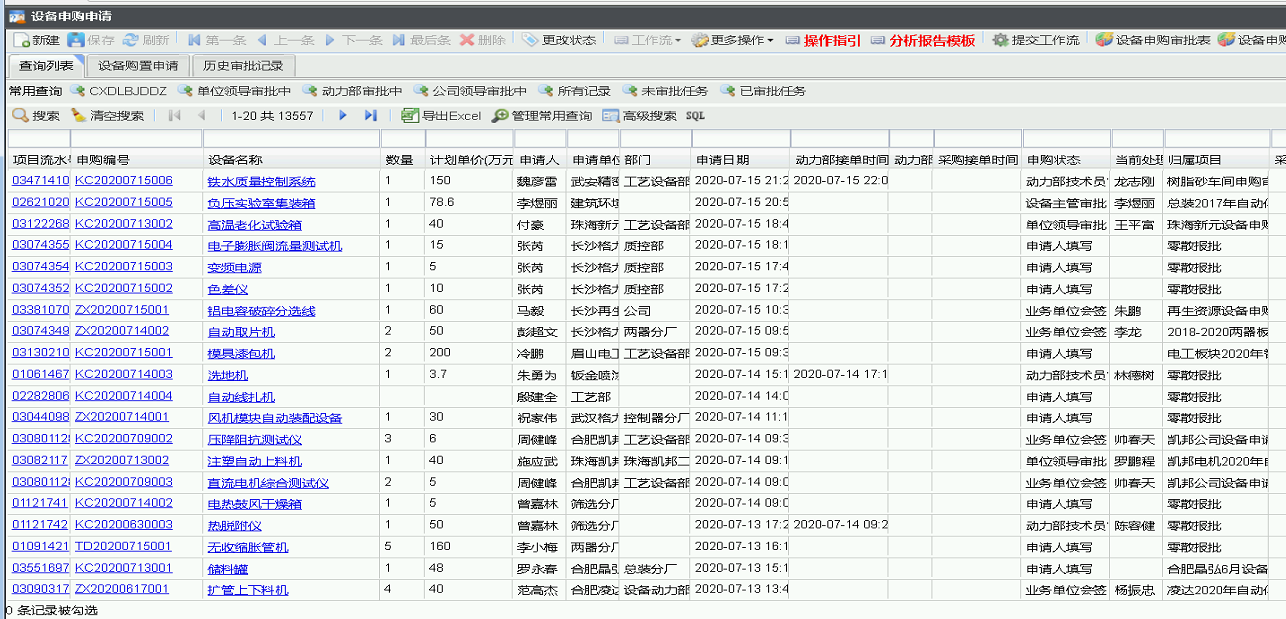Click 更改状态 (Change status) button
The height and width of the screenshot is (619, 1286).
pos(559,40)
